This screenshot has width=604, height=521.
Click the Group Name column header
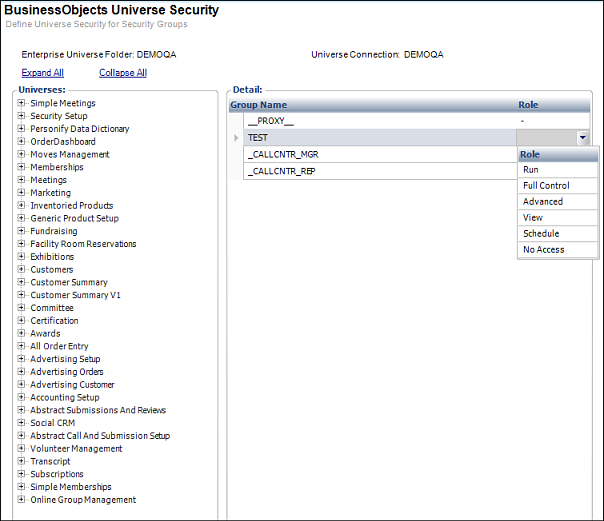(x=258, y=105)
